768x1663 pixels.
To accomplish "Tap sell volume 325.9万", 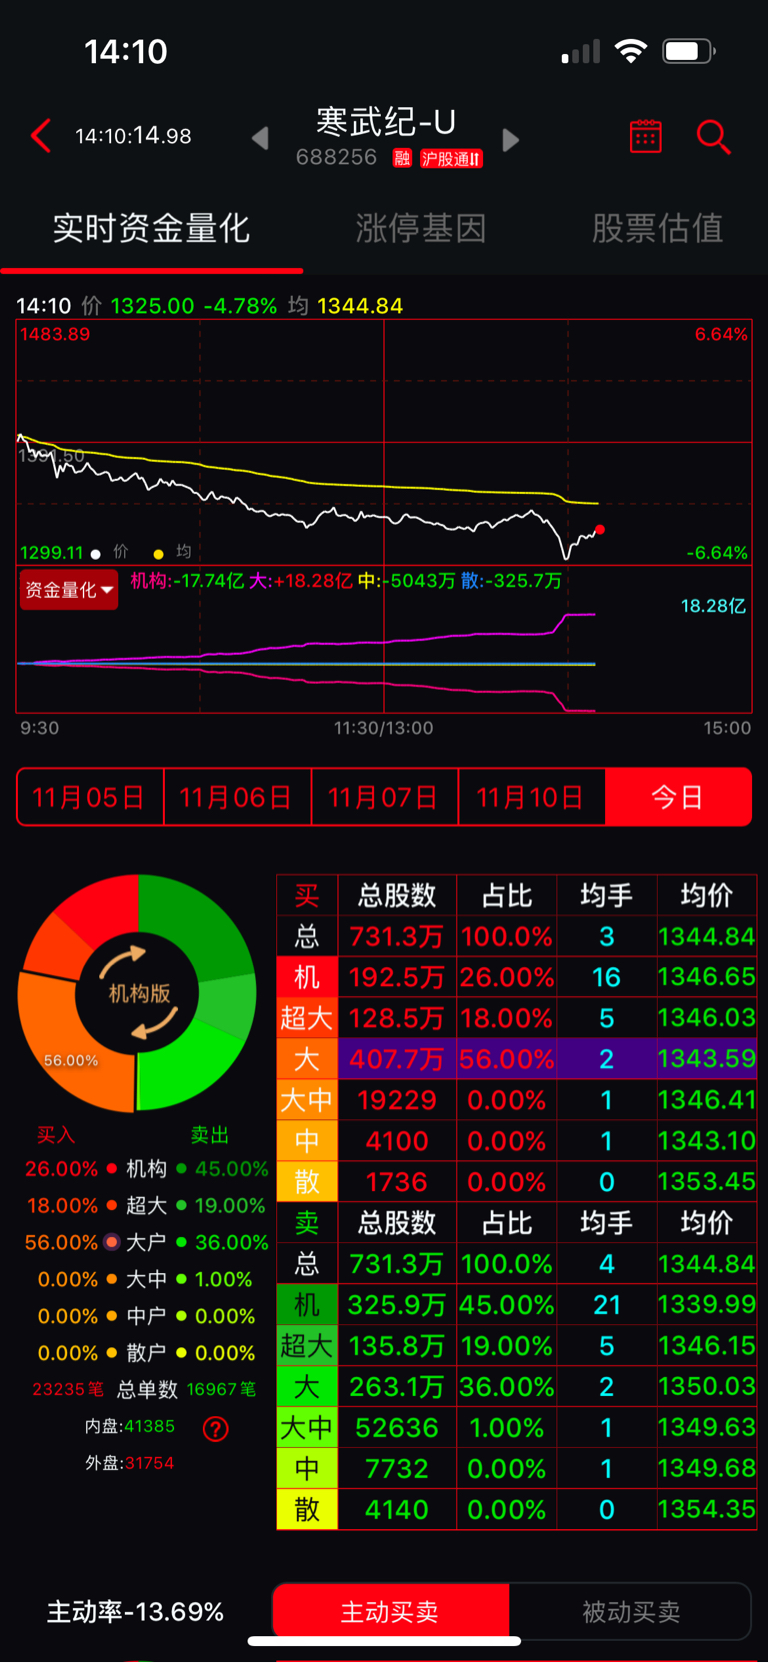I will click(x=396, y=1305).
